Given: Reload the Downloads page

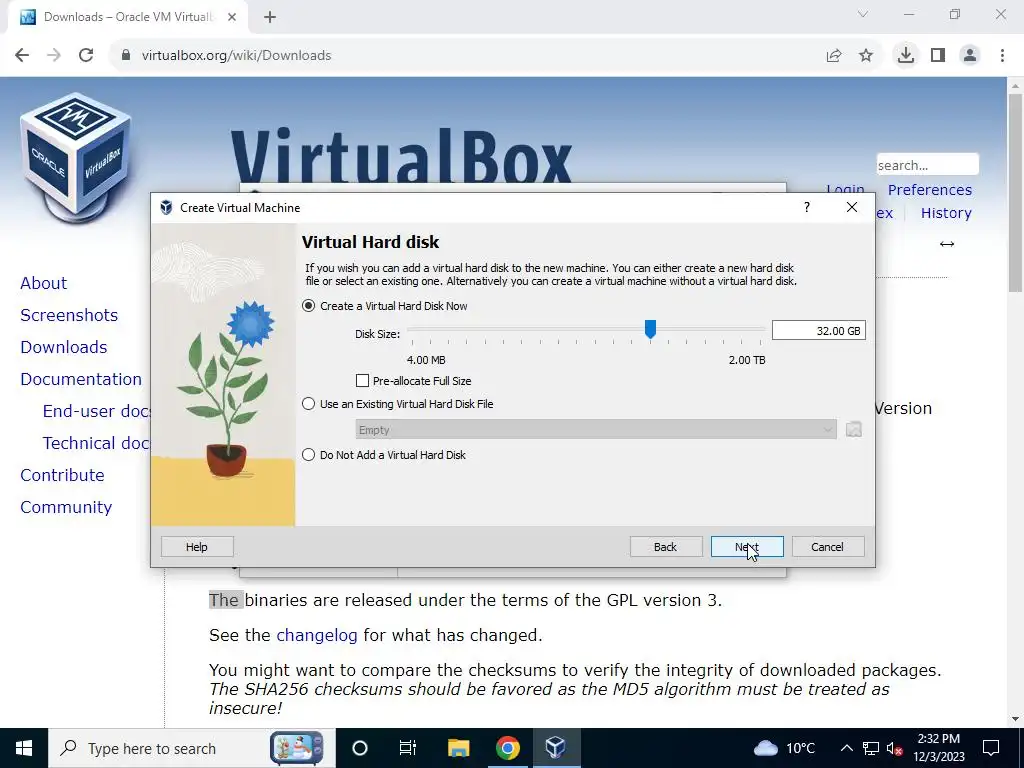Looking at the screenshot, I should pyautogui.click(x=86, y=56).
